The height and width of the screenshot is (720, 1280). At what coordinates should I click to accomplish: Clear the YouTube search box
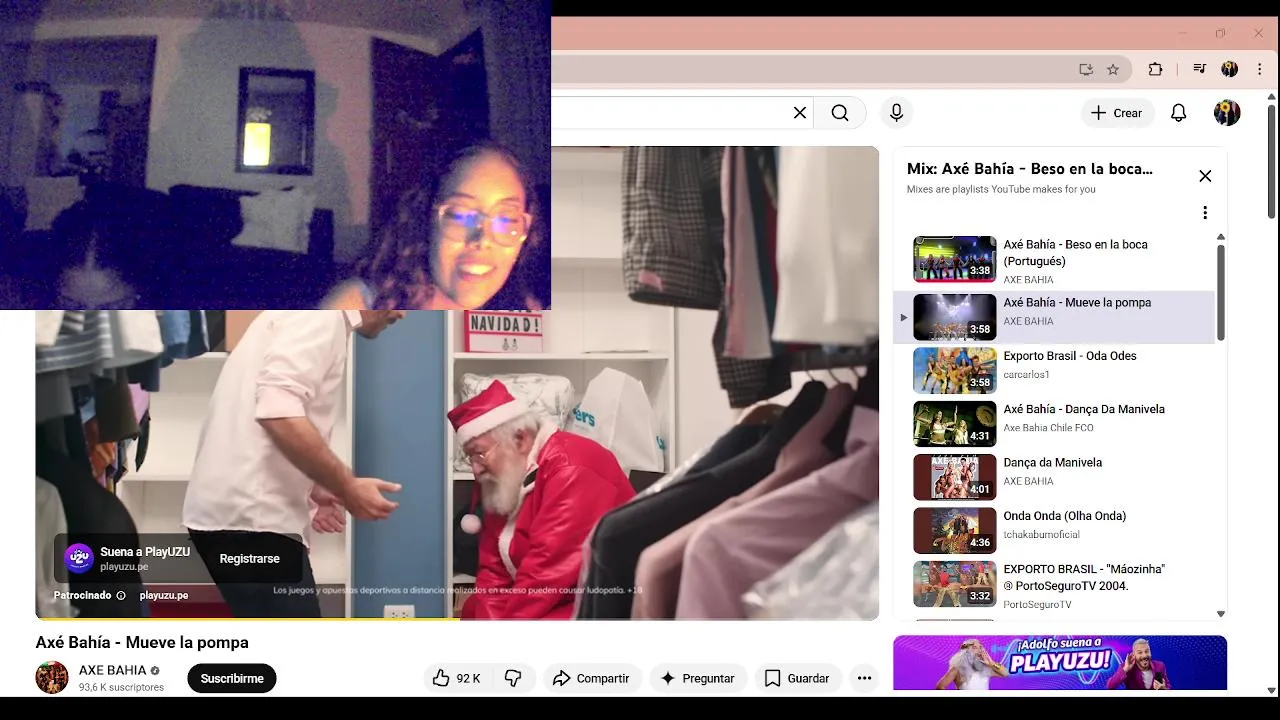coord(800,113)
